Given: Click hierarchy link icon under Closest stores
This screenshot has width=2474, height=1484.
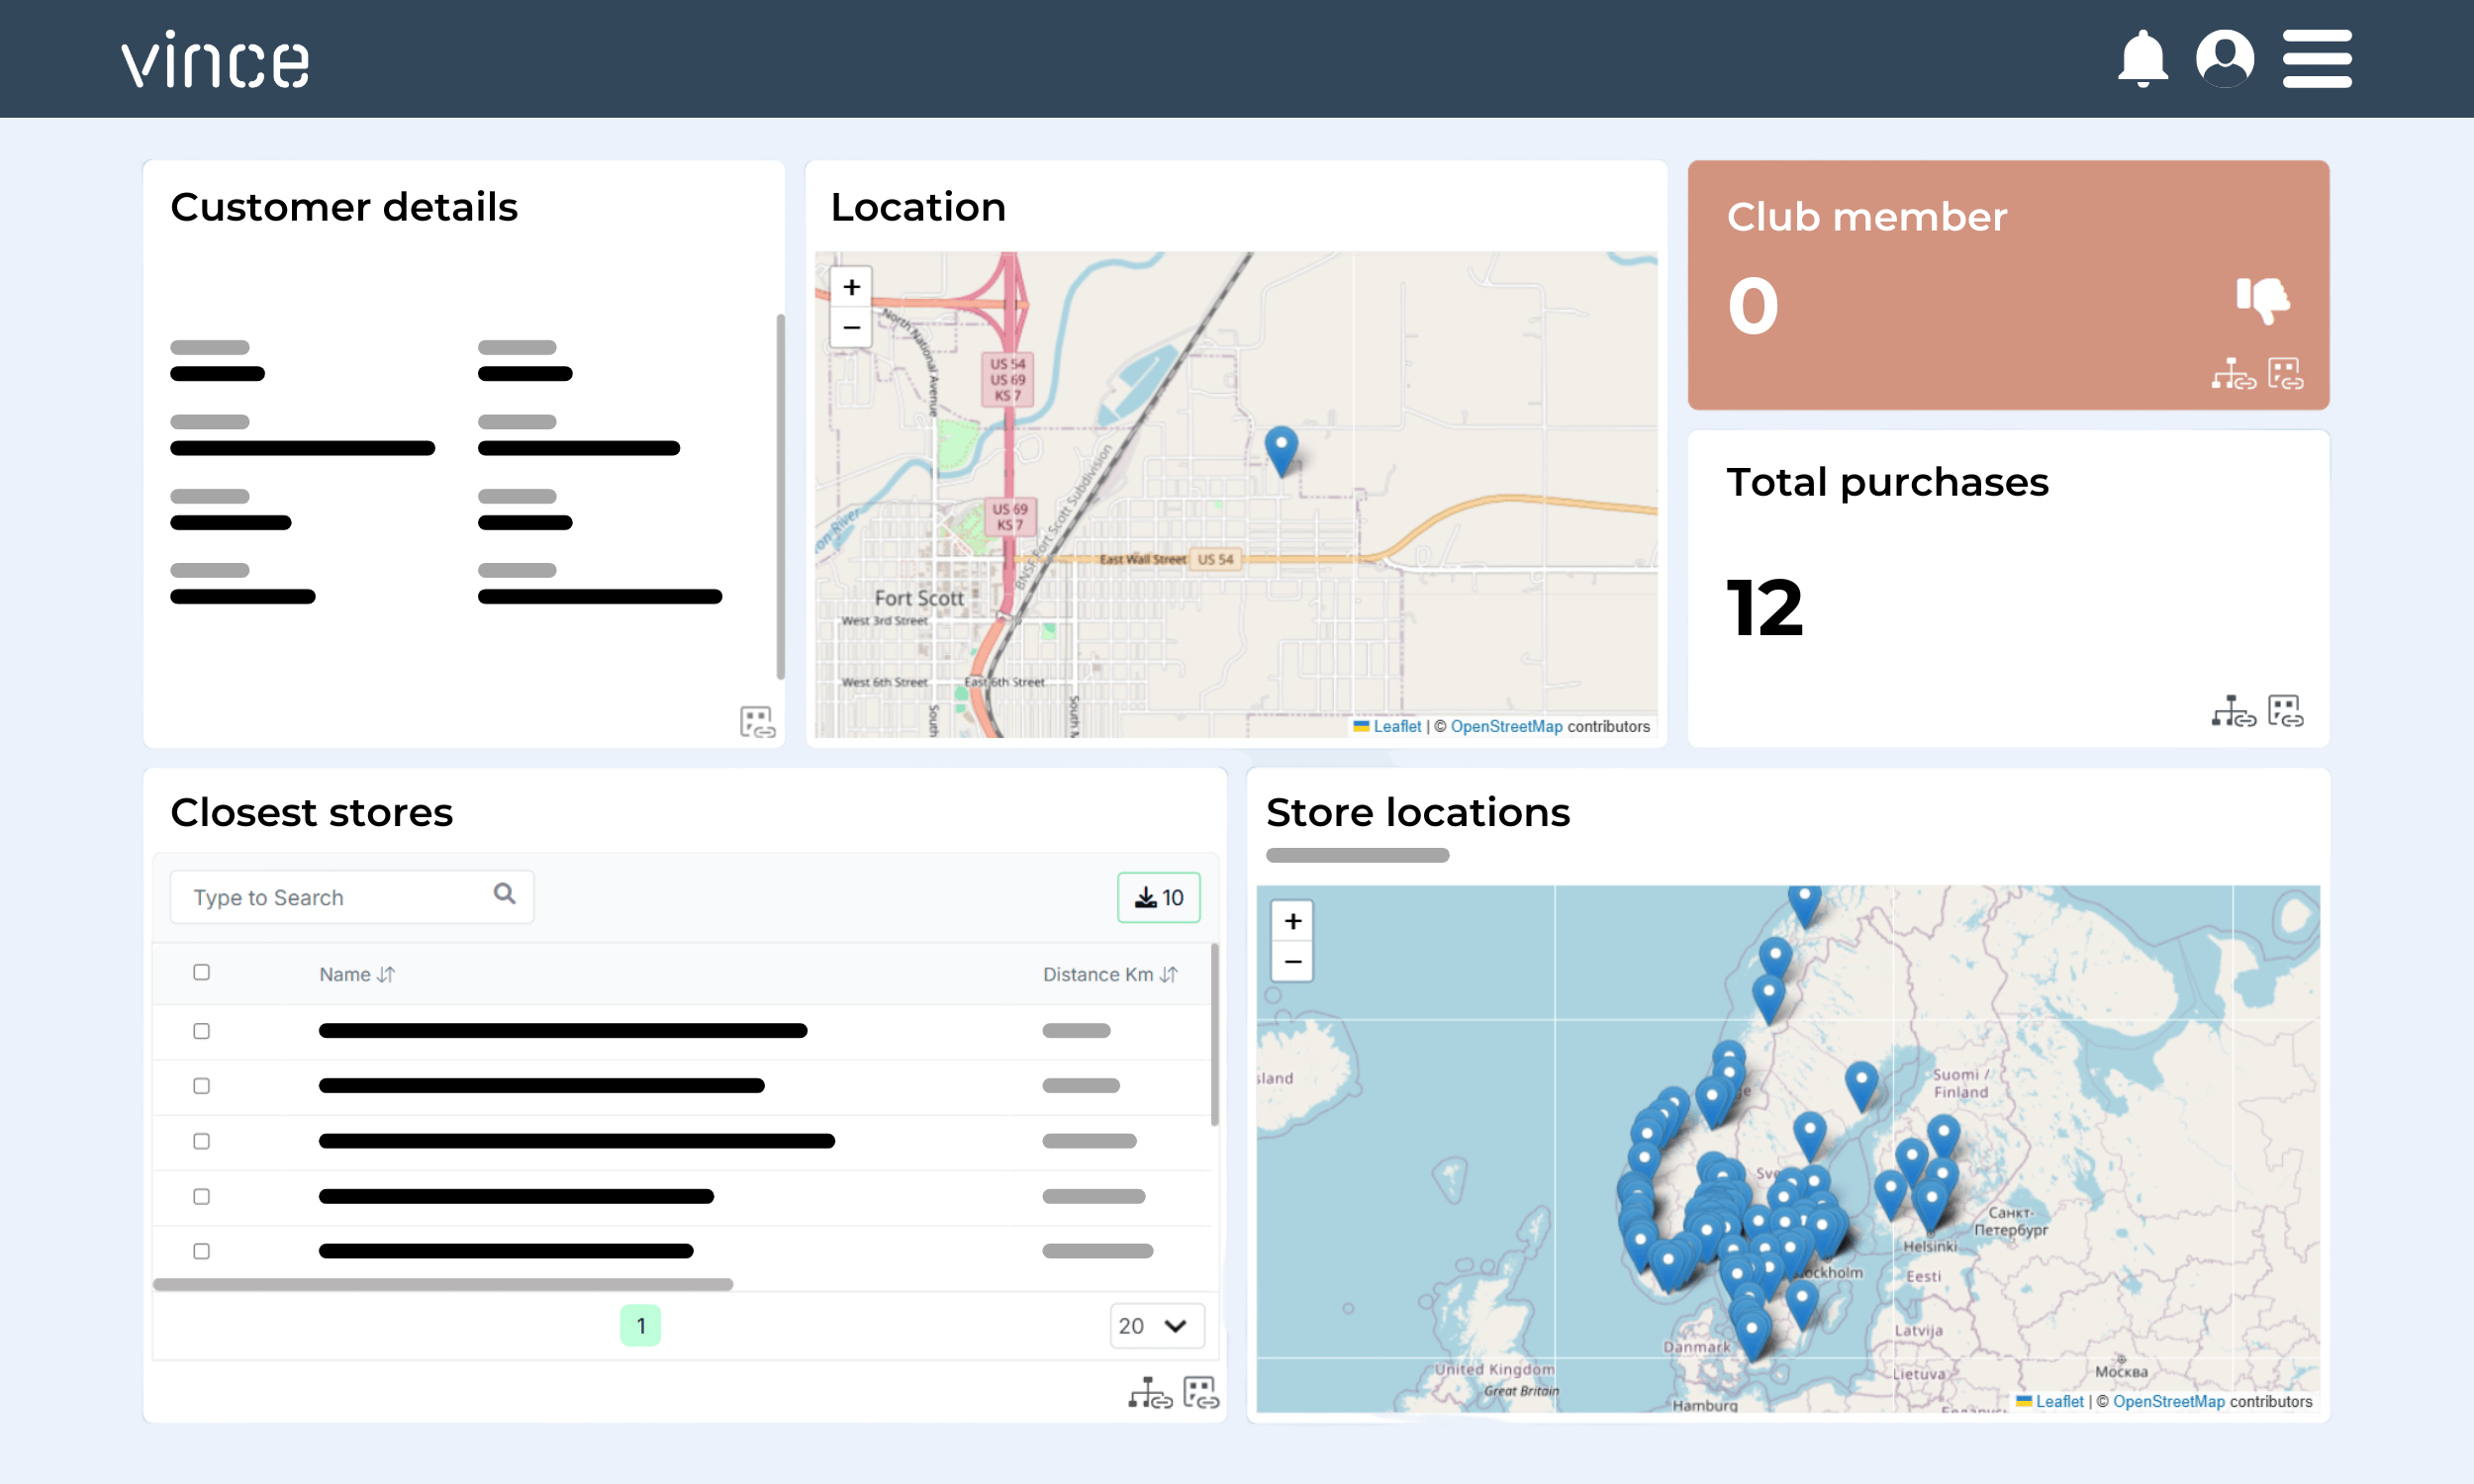Looking at the screenshot, I should click(1149, 1392).
